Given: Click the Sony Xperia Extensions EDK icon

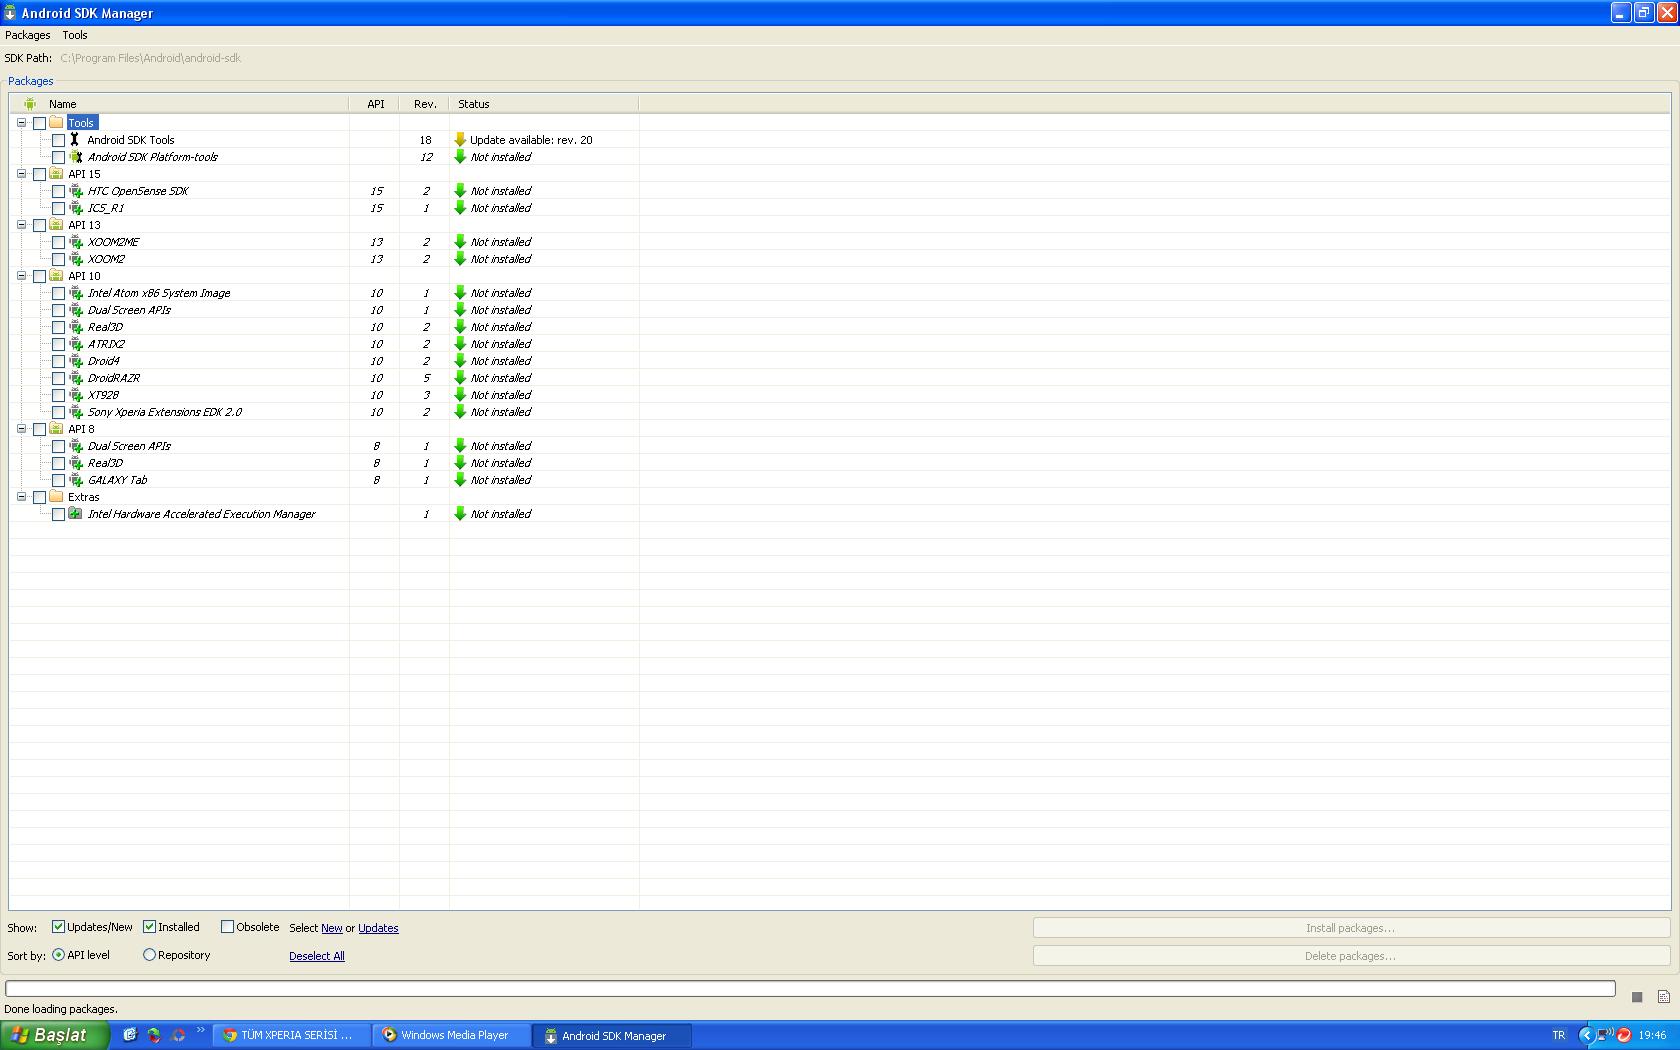Looking at the screenshot, I should click(x=75, y=412).
